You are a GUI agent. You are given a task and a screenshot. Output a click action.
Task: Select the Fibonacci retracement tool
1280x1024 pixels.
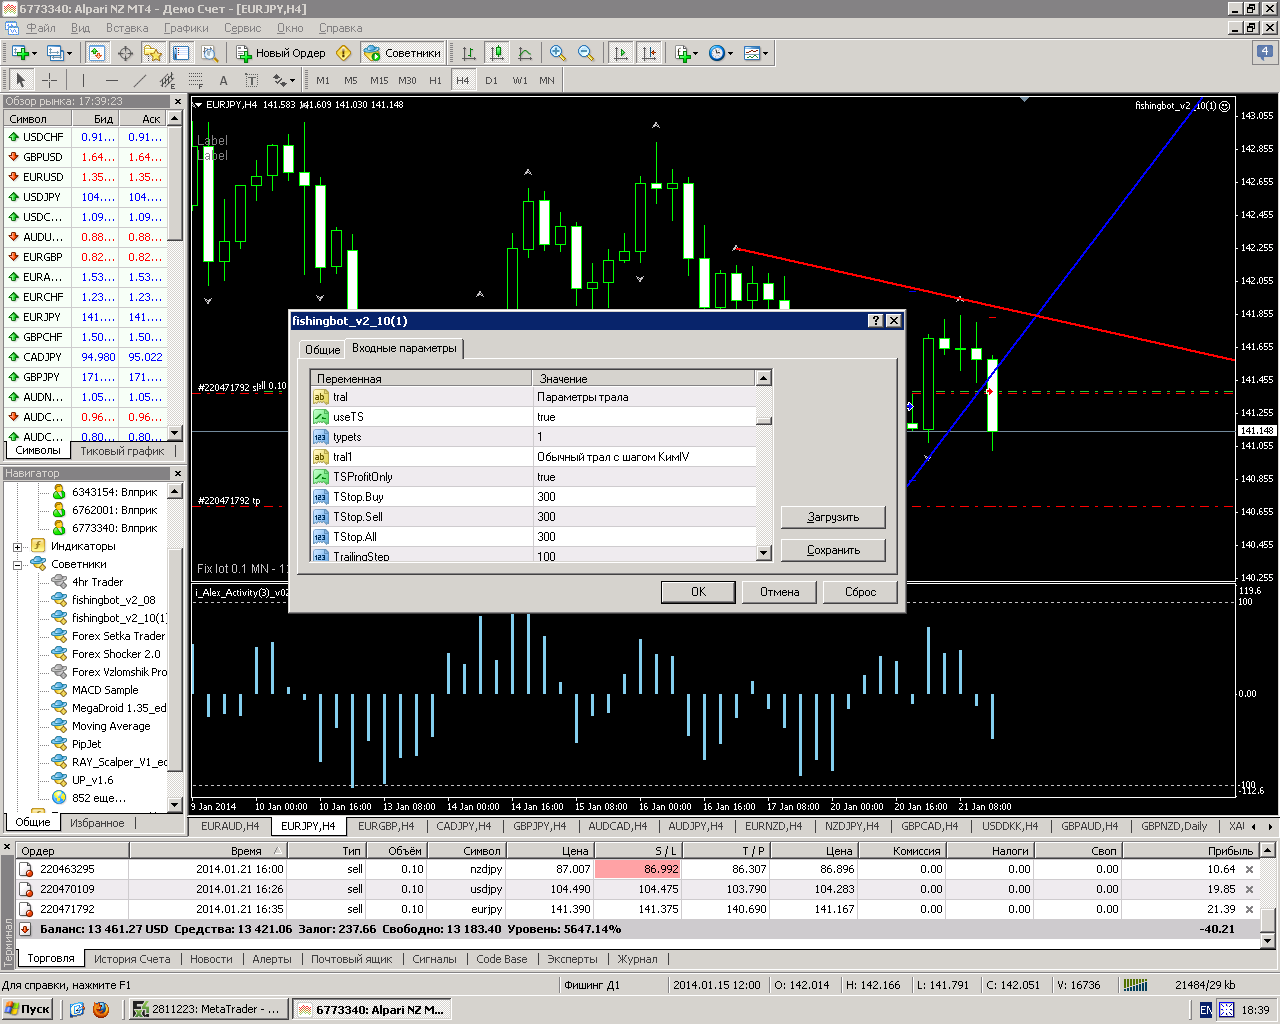coord(195,80)
